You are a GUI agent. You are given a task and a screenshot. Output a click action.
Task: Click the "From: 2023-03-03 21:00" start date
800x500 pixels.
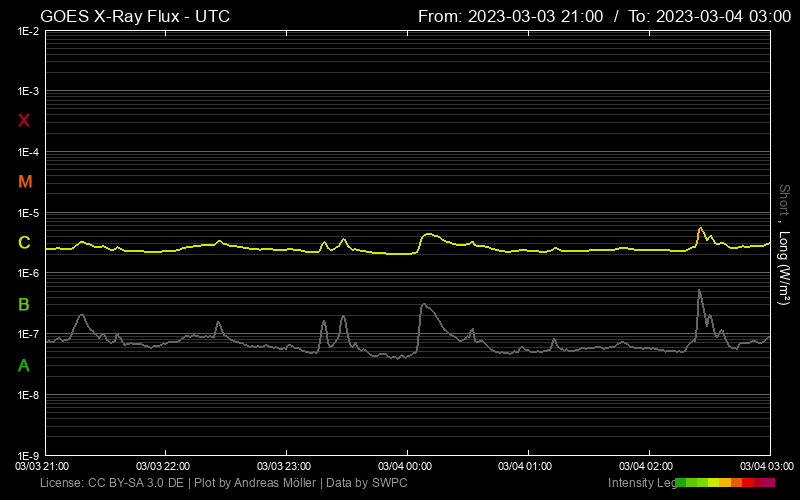(x=511, y=16)
